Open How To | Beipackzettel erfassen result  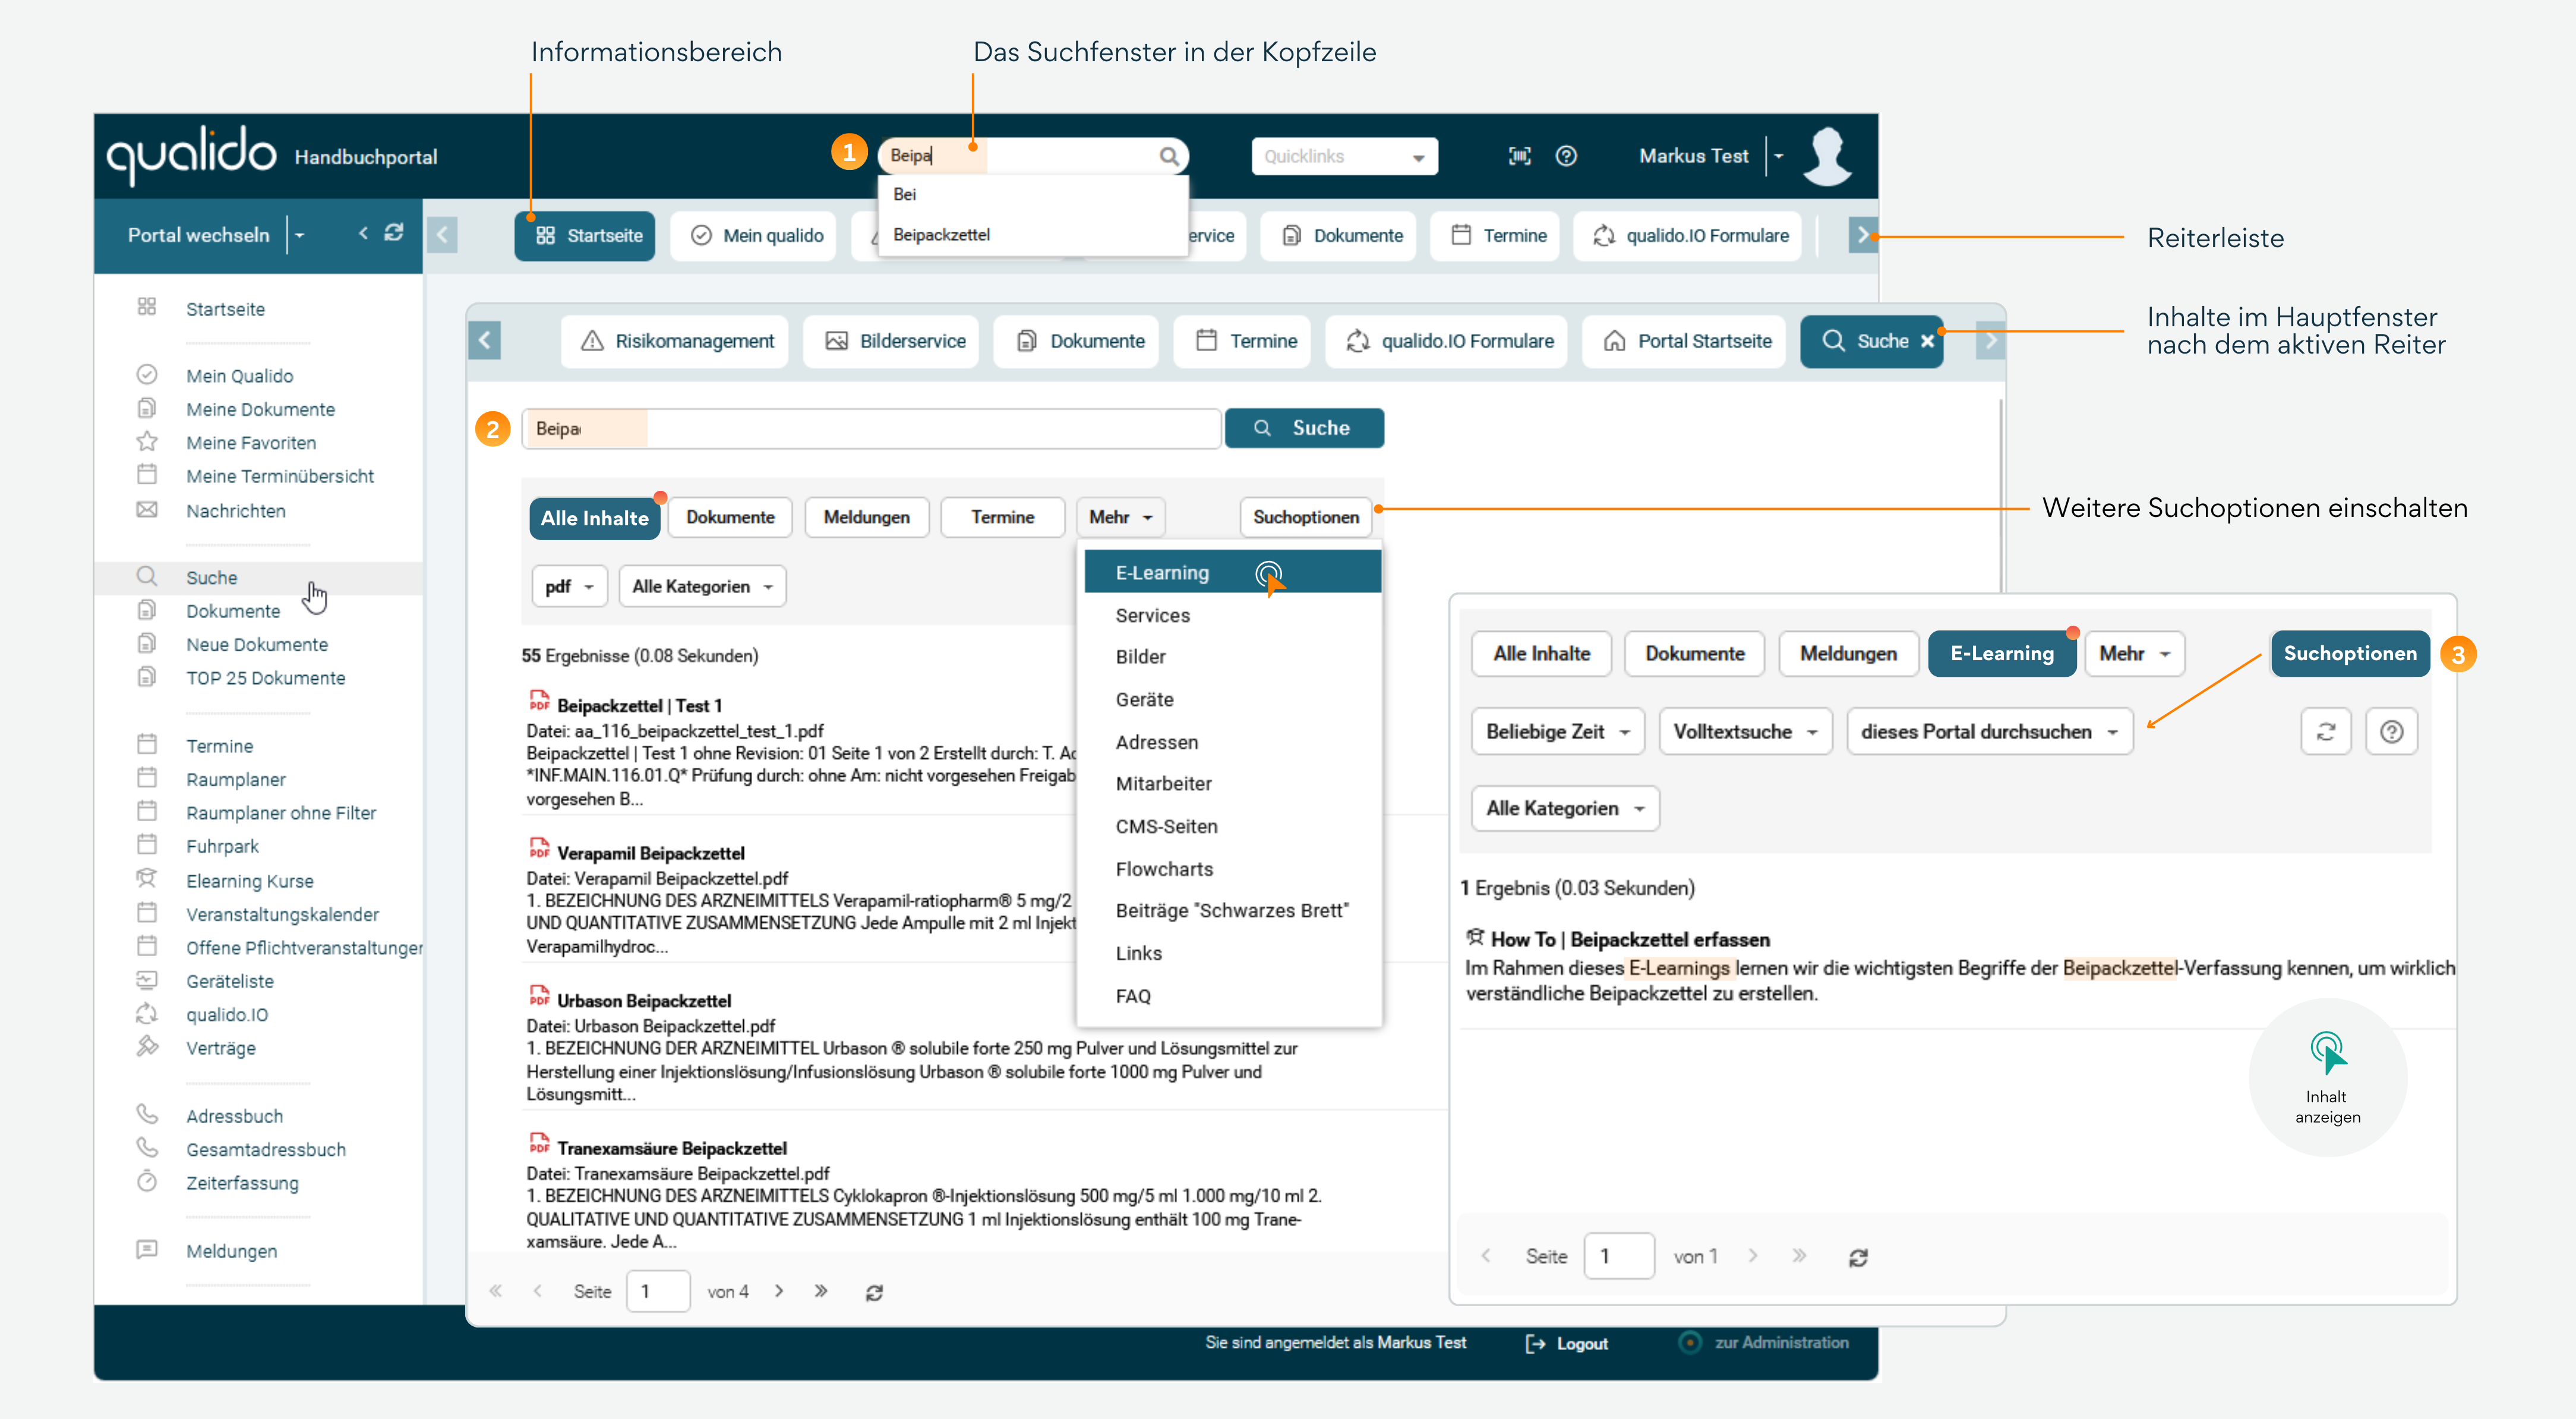point(1629,939)
